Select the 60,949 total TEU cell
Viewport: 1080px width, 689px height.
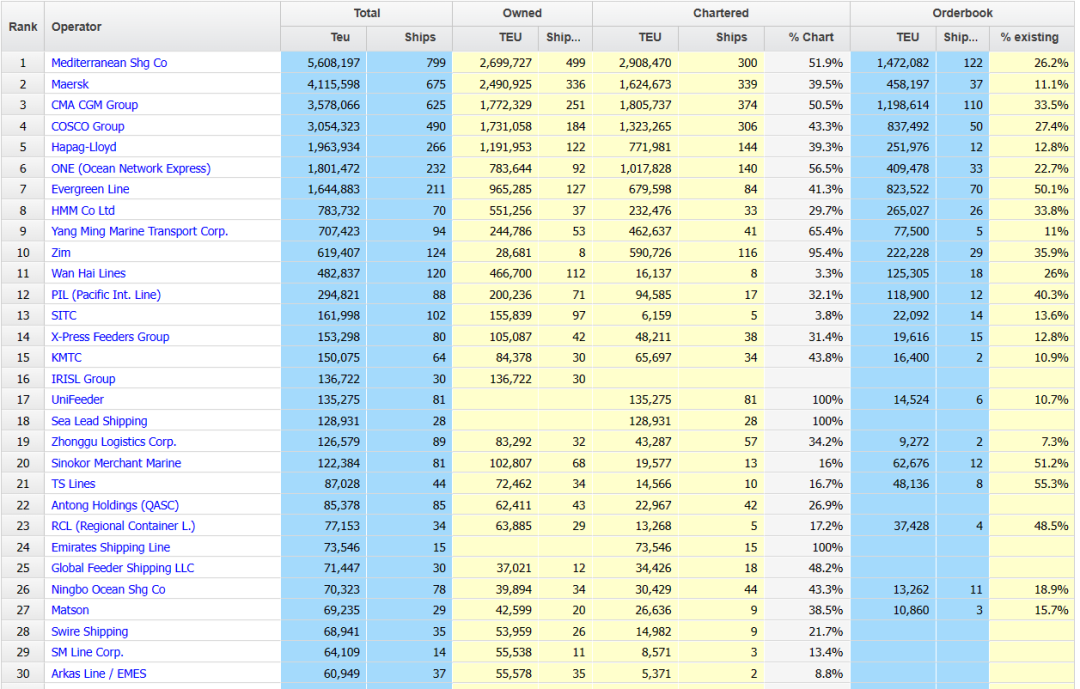click(324, 672)
